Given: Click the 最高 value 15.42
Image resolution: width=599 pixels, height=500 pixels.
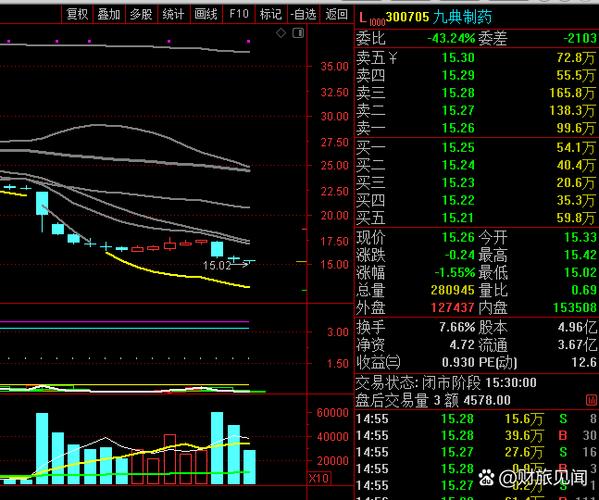Looking at the screenshot, I should (x=580, y=255).
